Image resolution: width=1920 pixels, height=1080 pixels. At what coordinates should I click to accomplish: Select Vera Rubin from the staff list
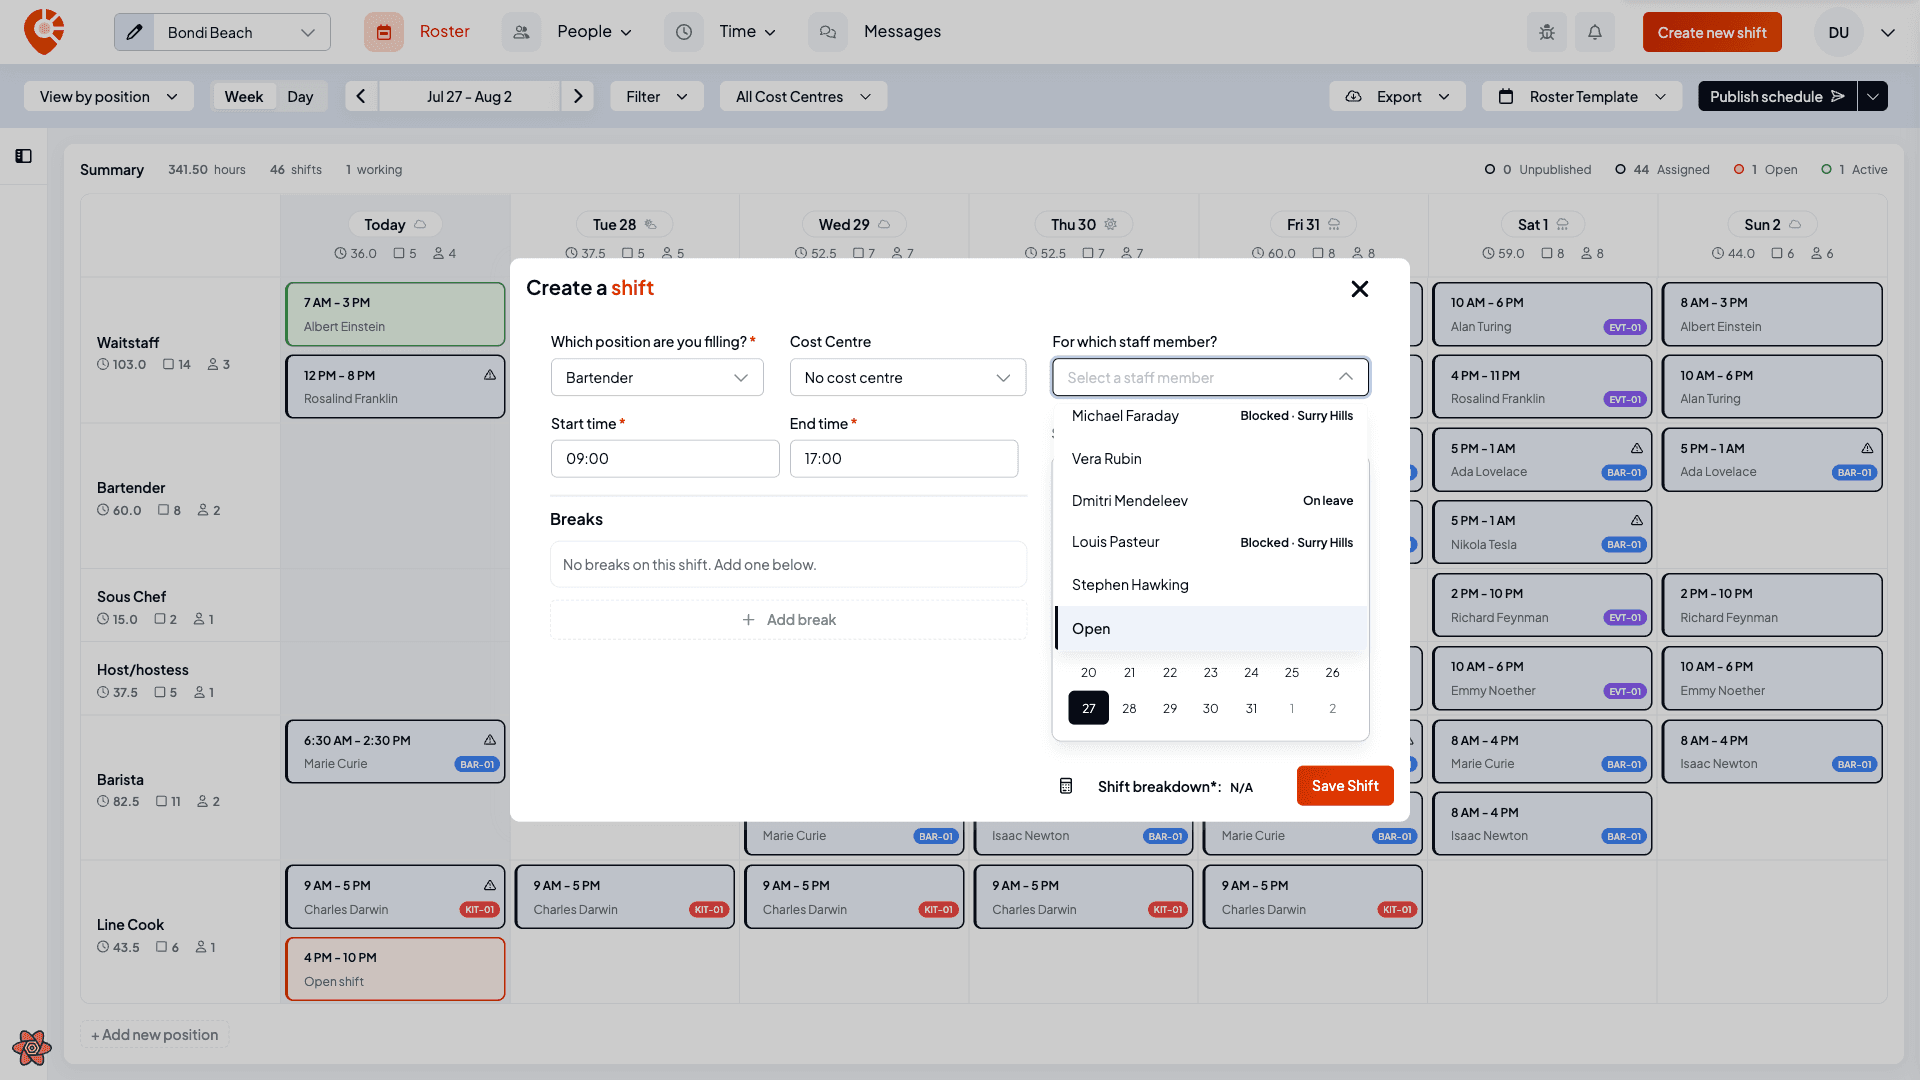tap(1211, 458)
